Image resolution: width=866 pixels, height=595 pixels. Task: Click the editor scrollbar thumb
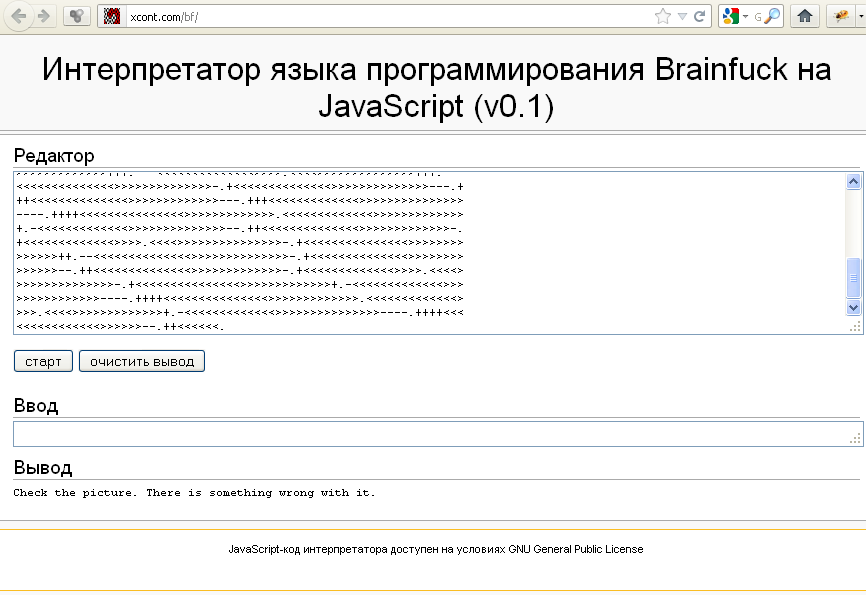pyautogui.click(x=853, y=278)
